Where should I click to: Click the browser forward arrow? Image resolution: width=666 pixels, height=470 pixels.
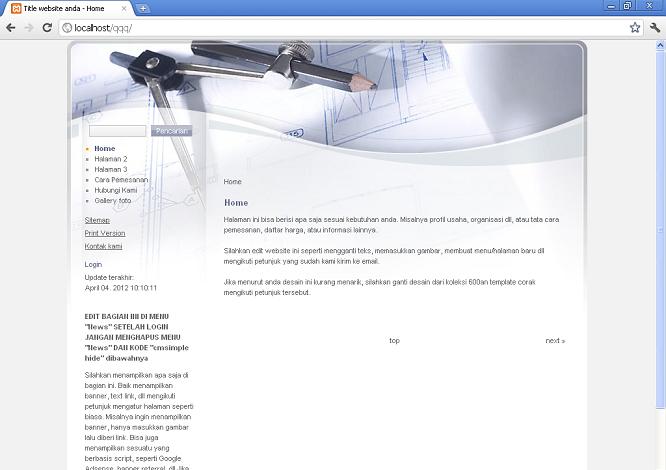point(29,28)
